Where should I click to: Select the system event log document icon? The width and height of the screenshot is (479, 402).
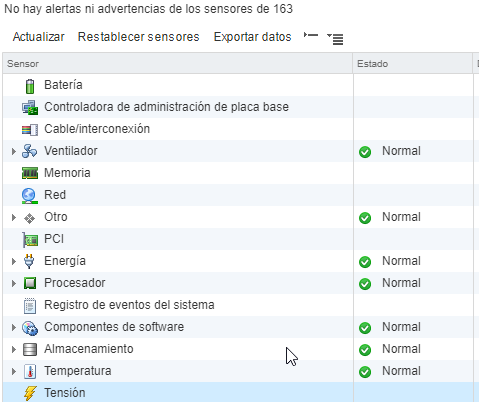point(30,306)
